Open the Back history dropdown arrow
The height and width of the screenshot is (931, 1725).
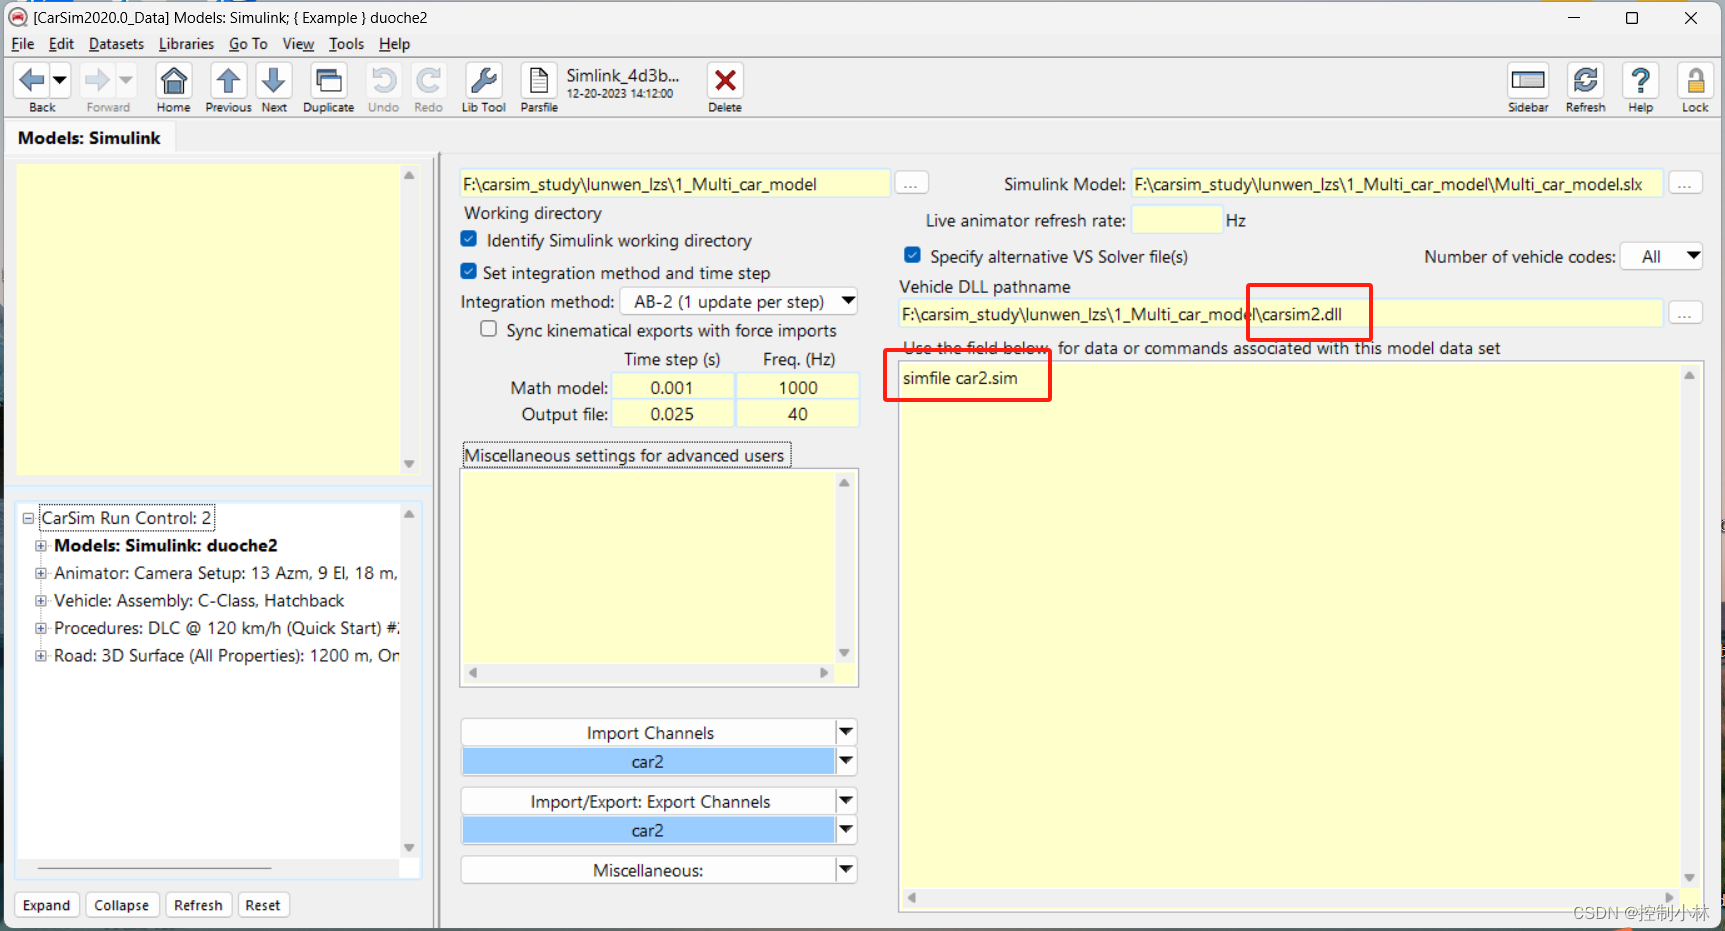tap(60, 80)
